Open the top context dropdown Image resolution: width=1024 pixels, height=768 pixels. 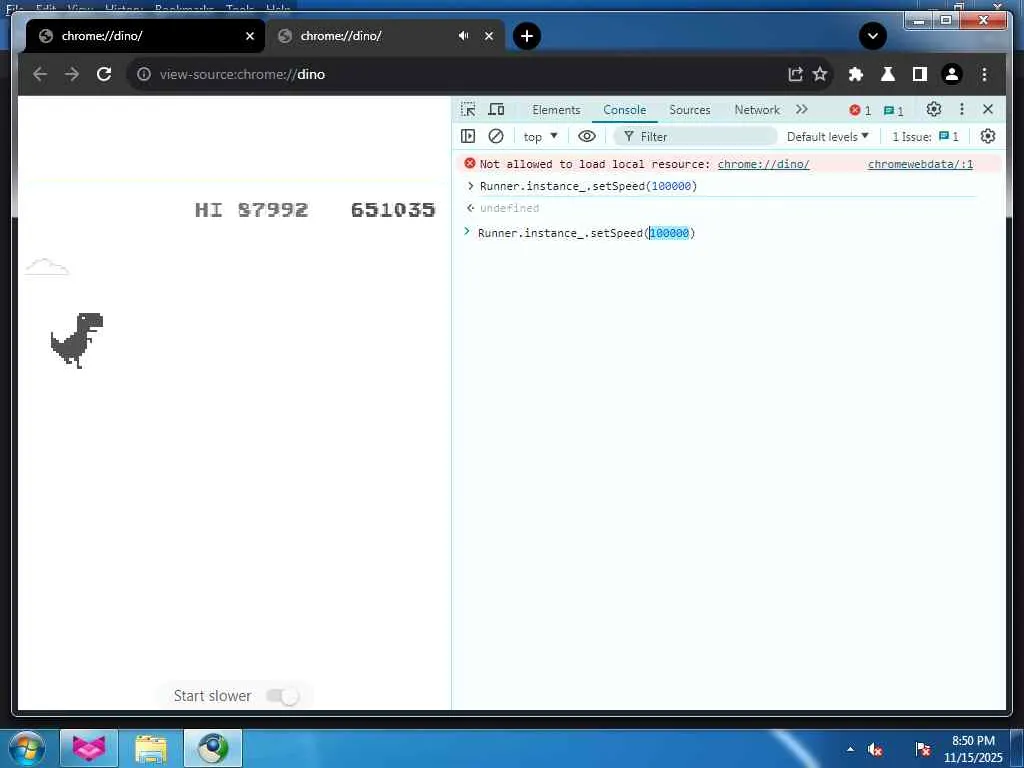click(540, 136)
